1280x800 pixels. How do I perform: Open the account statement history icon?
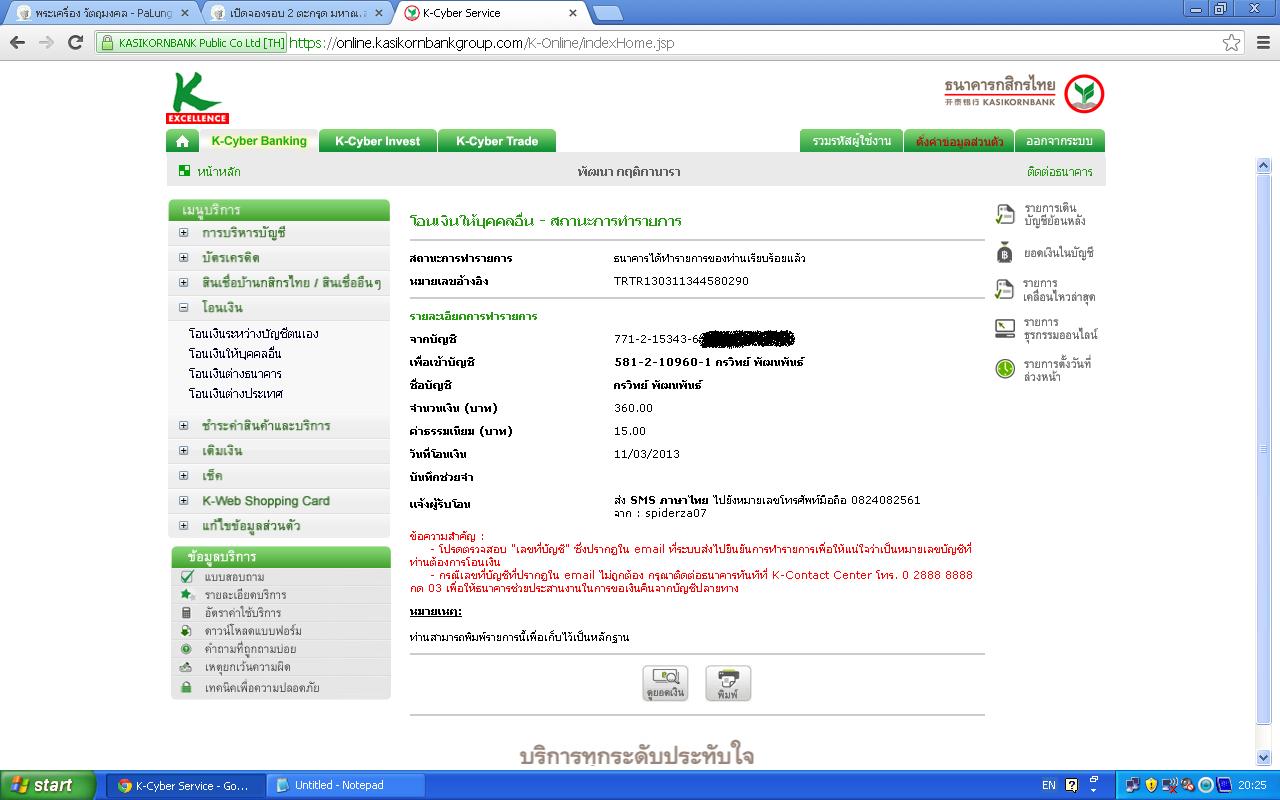1005,214
